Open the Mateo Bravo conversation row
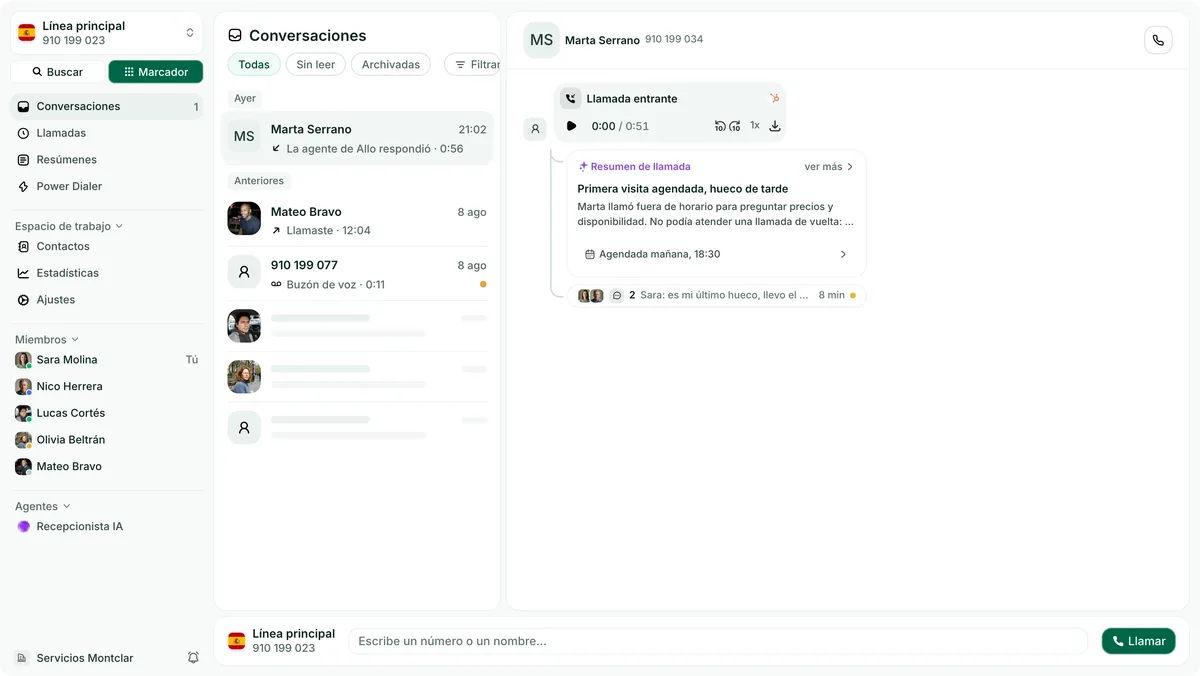This screenshot has width=1200, height=676. (357, 220)
